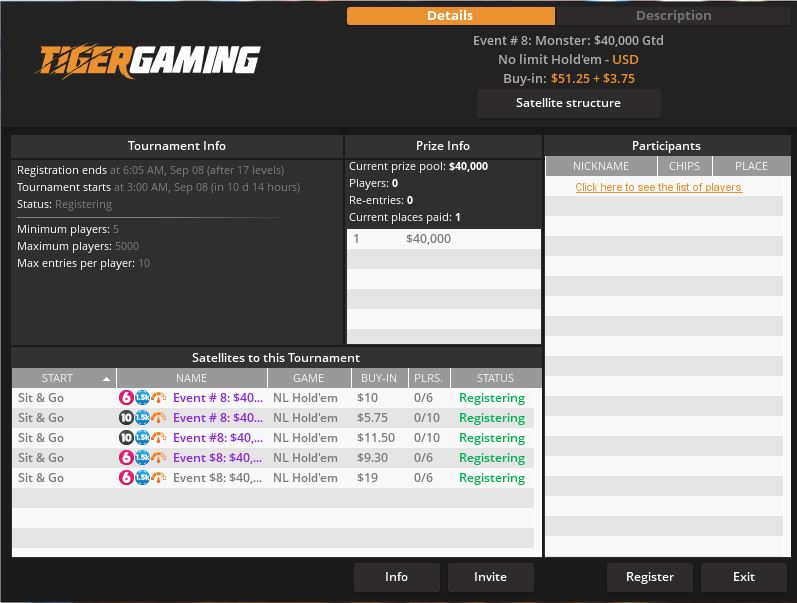Click the pink 6-max icon on the $19 satellite
The image size is (797, 603).
tap(126, 478)
